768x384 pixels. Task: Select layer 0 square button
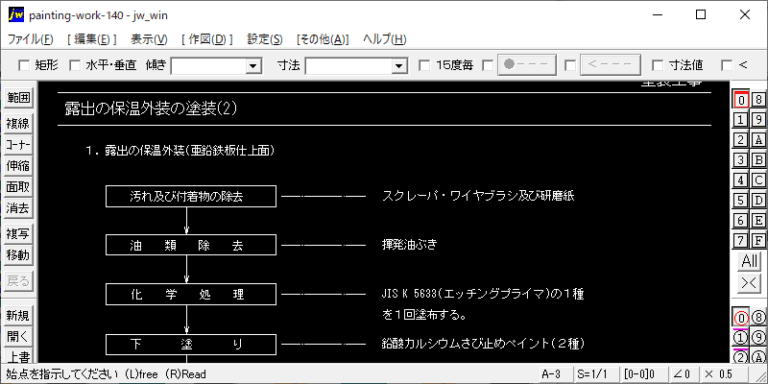click(x=741, y=100)
